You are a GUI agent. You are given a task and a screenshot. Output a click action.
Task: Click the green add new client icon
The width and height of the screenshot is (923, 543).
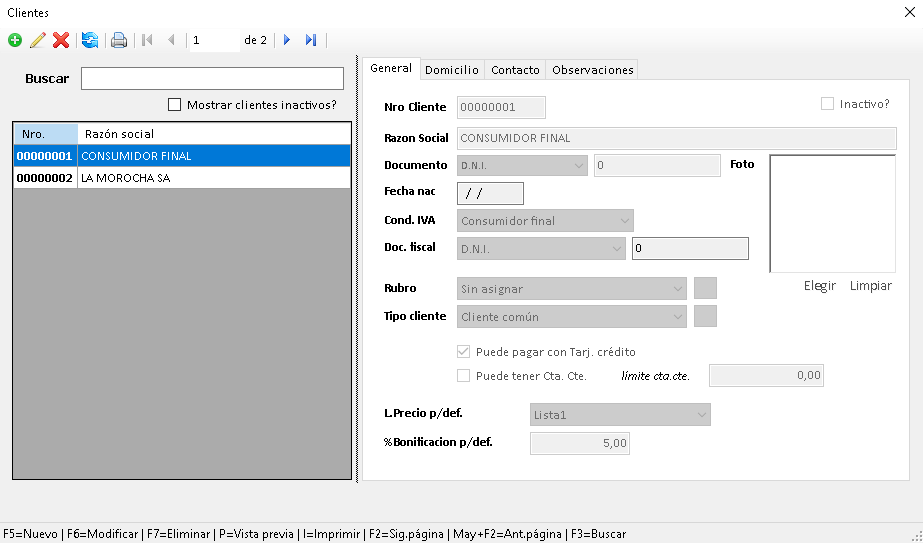pos(14,40)
